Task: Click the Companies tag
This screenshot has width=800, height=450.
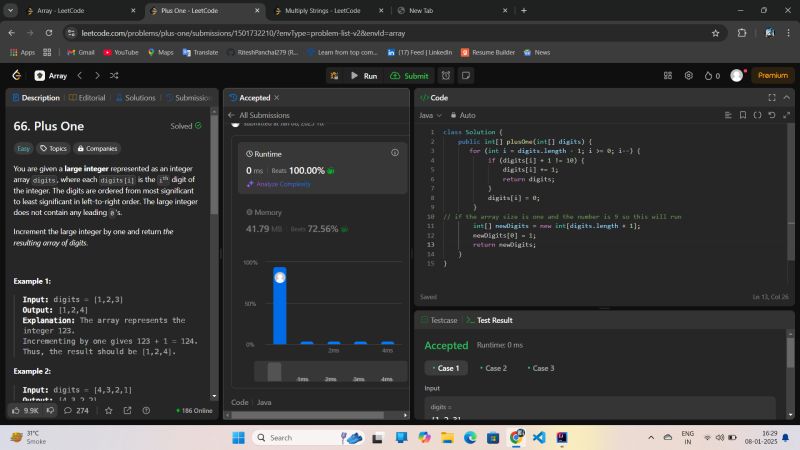Action: click(97, 148)
